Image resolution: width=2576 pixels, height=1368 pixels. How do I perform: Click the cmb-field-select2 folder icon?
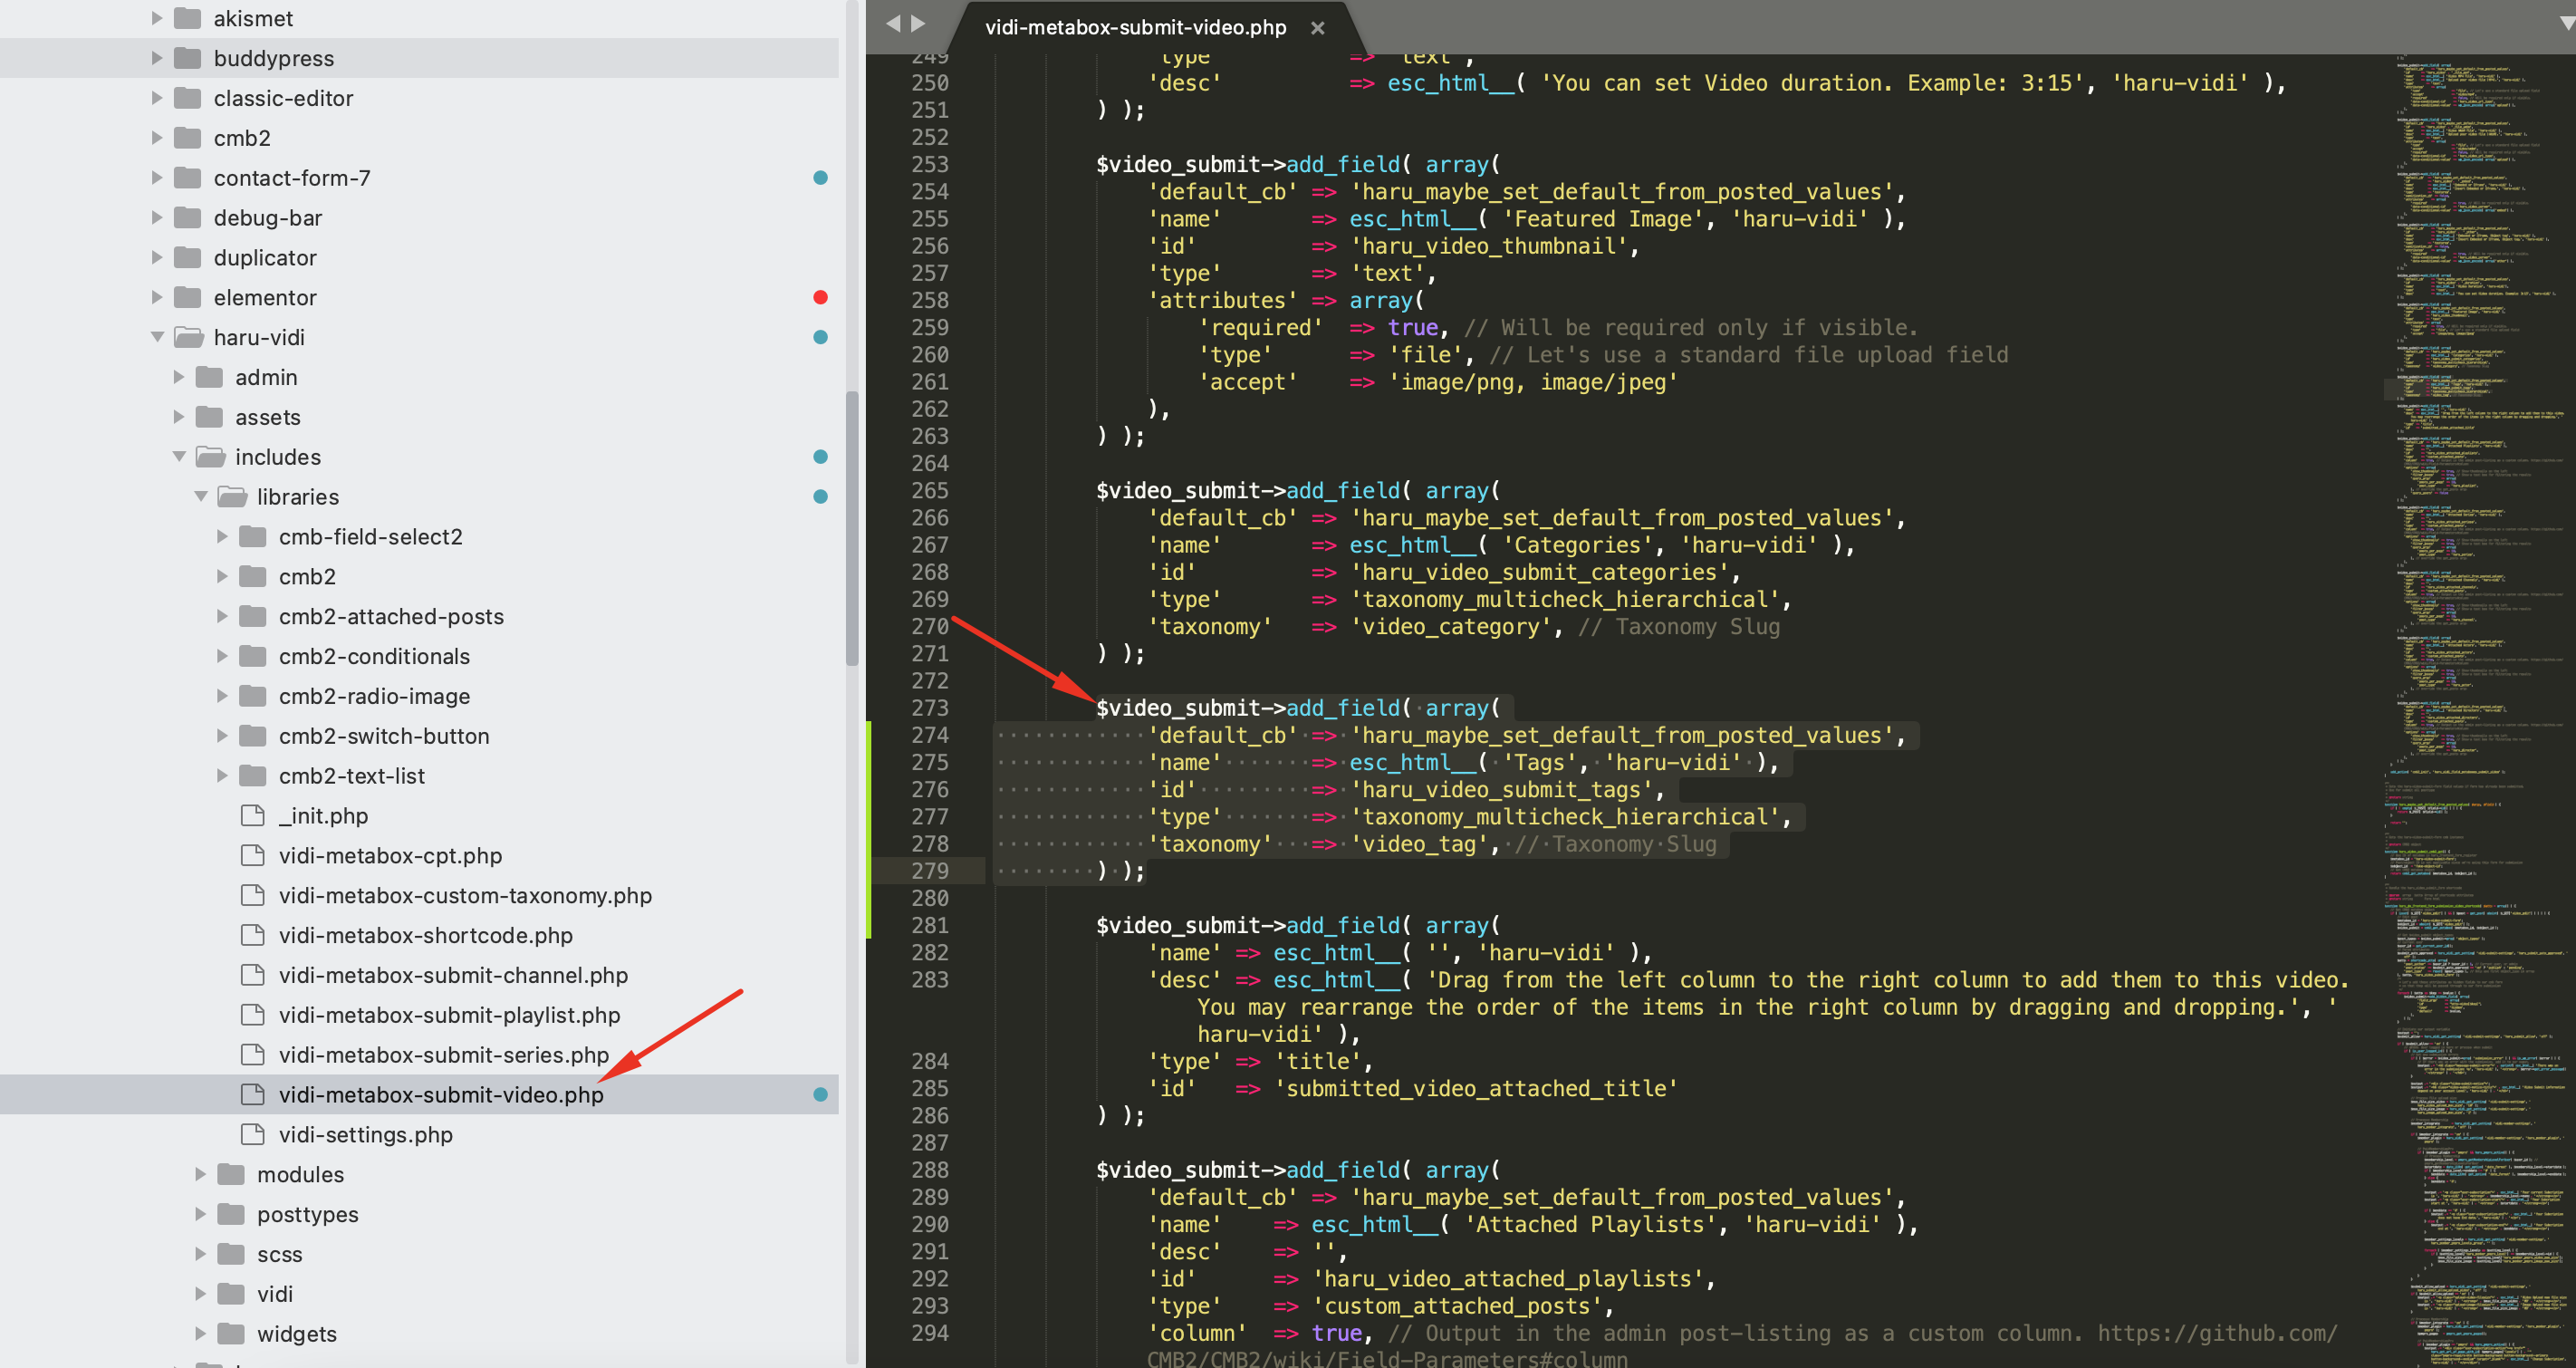click(x=253, y=537)
